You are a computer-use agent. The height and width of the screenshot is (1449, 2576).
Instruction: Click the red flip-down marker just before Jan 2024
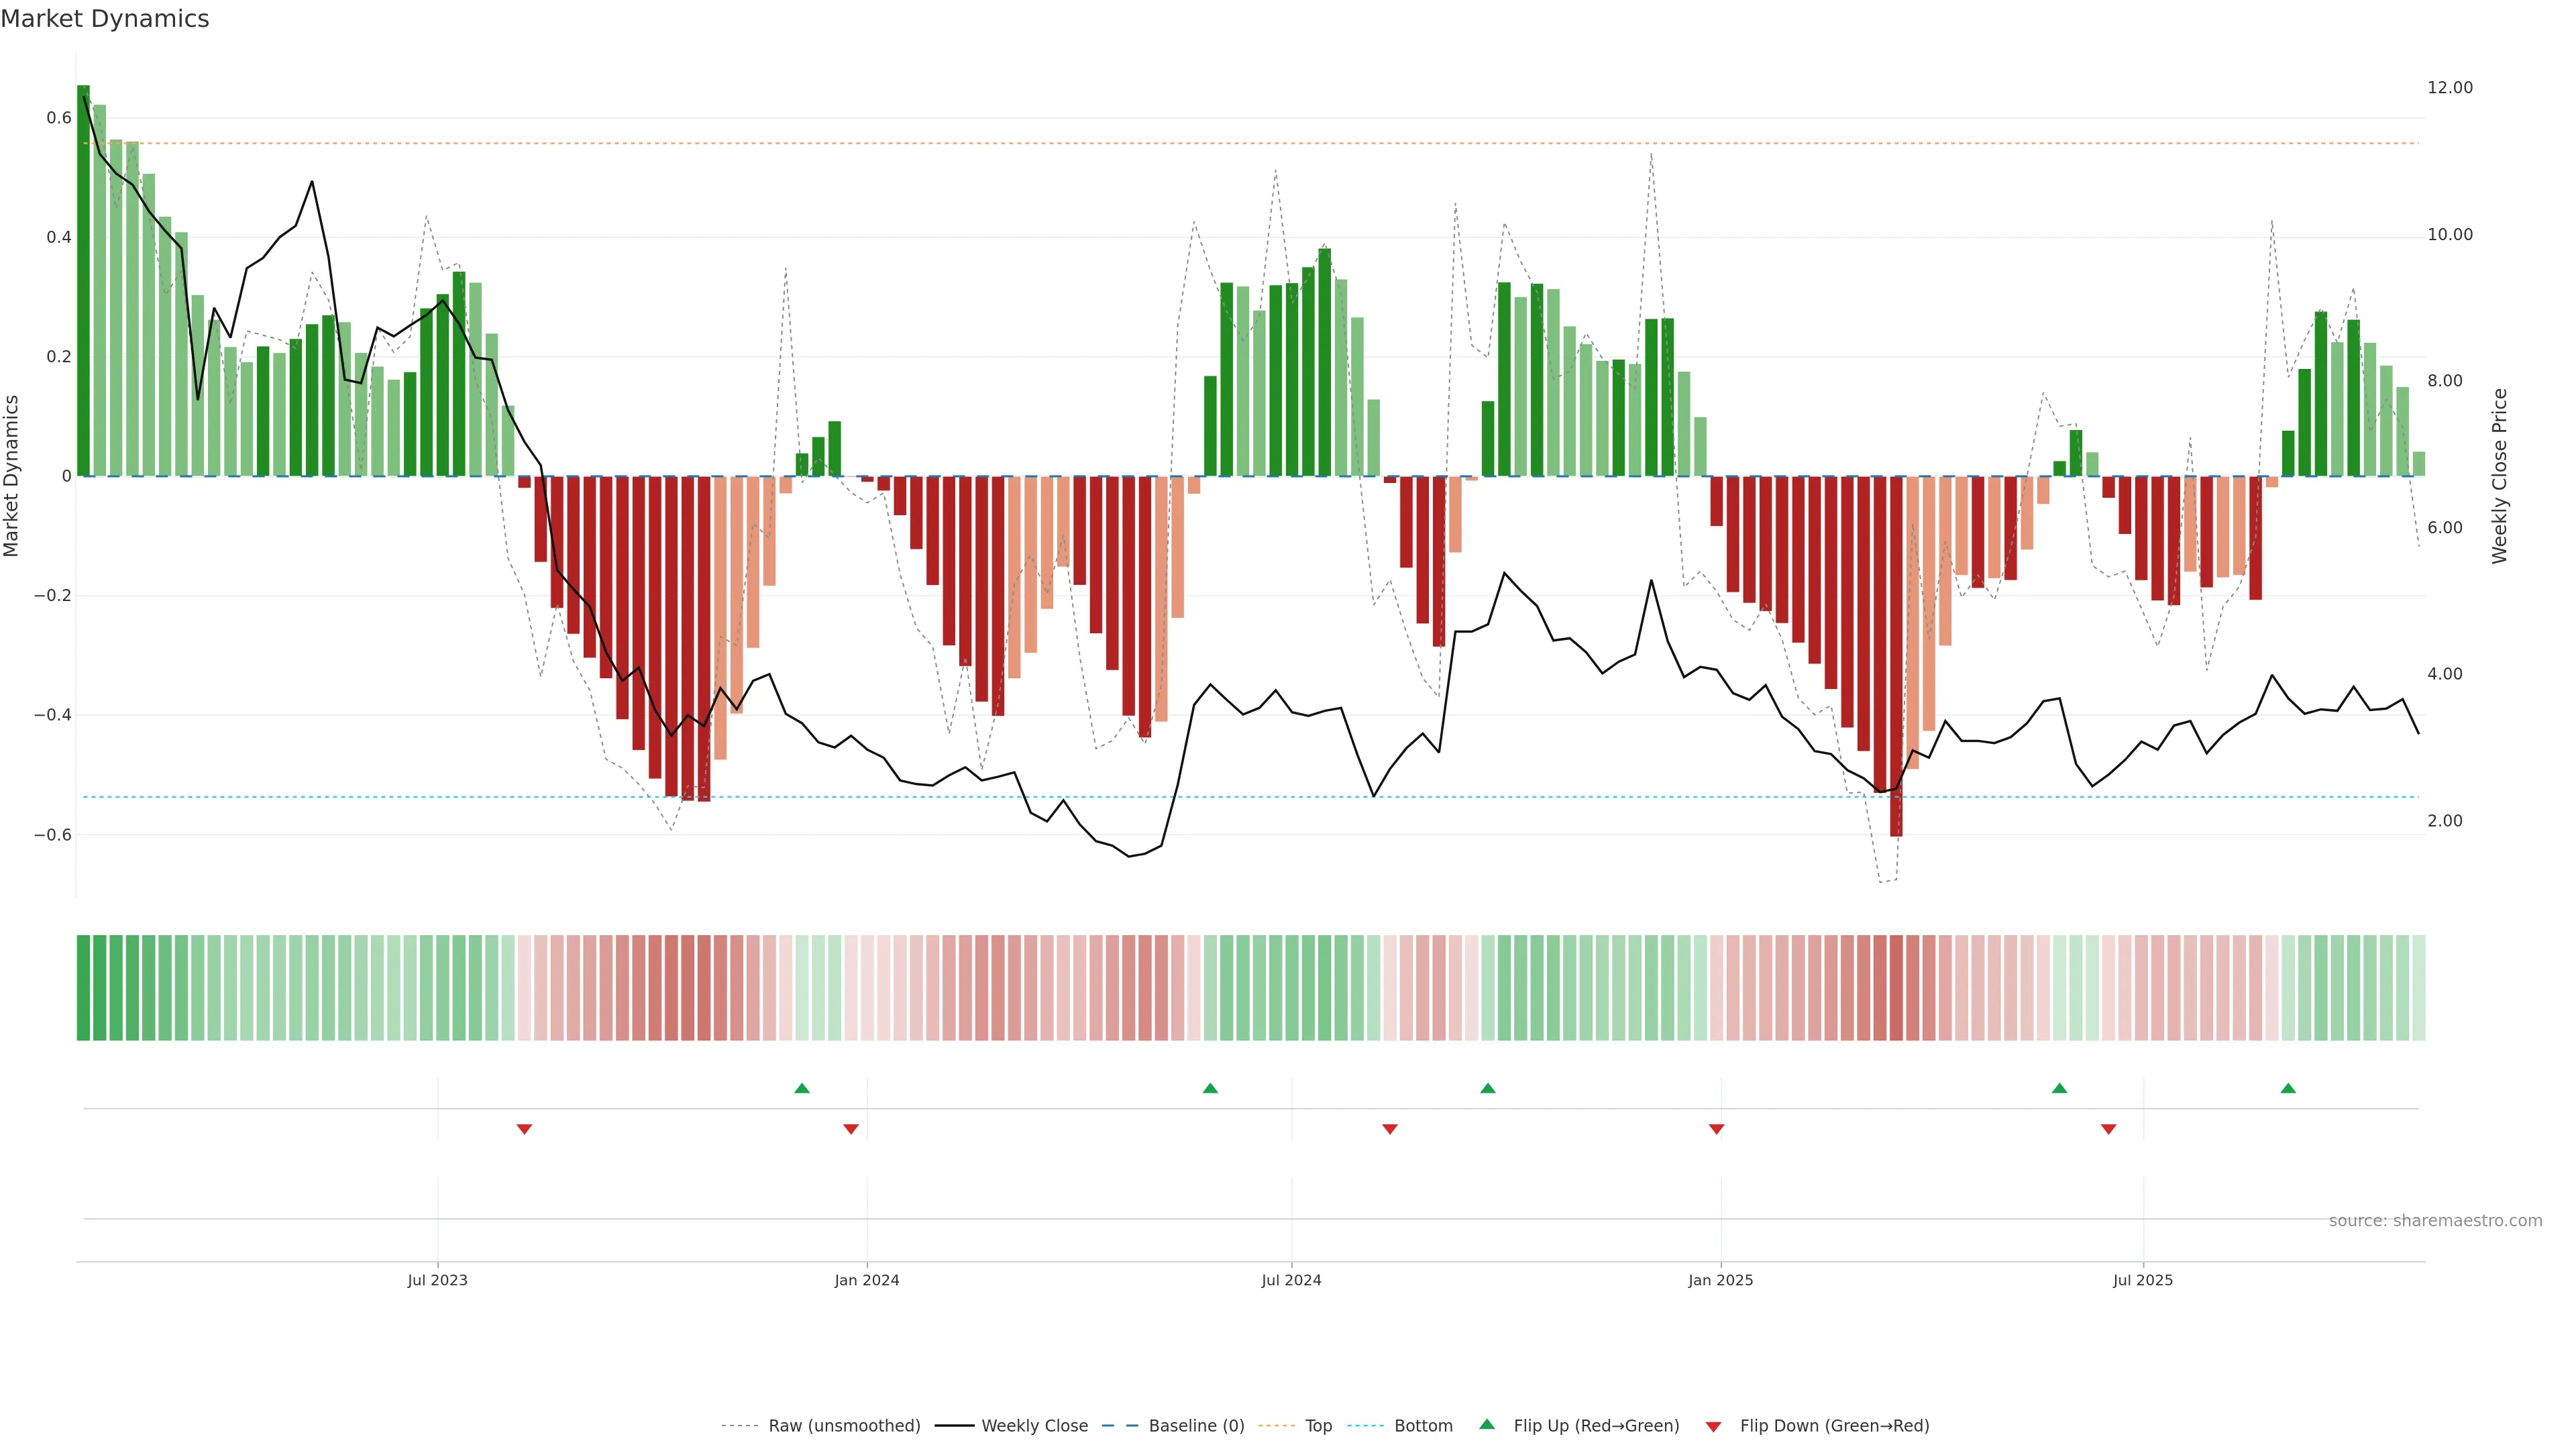coord(851,1129)
